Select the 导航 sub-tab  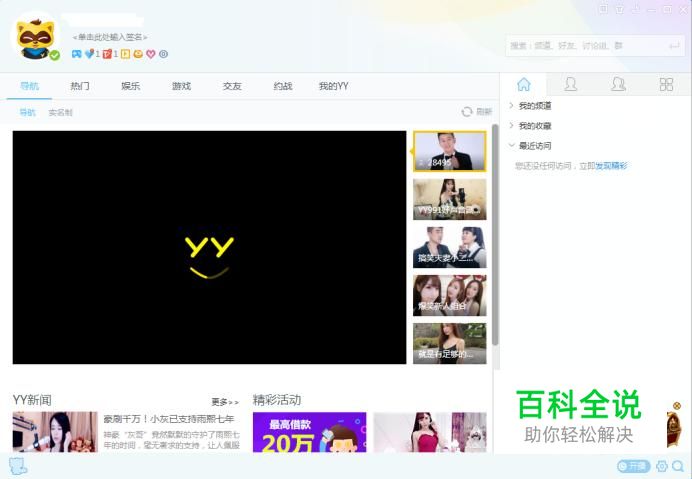click(x=27, y=113)
